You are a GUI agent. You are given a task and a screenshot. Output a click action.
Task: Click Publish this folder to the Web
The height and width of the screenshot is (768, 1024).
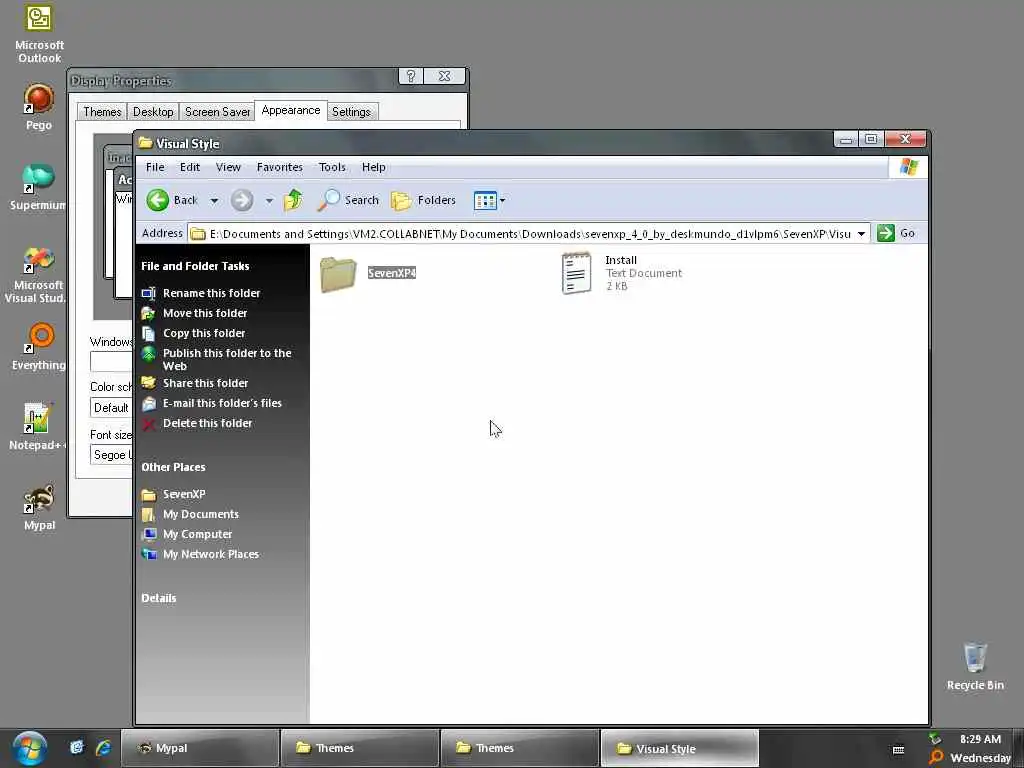(x=227, y=359)
